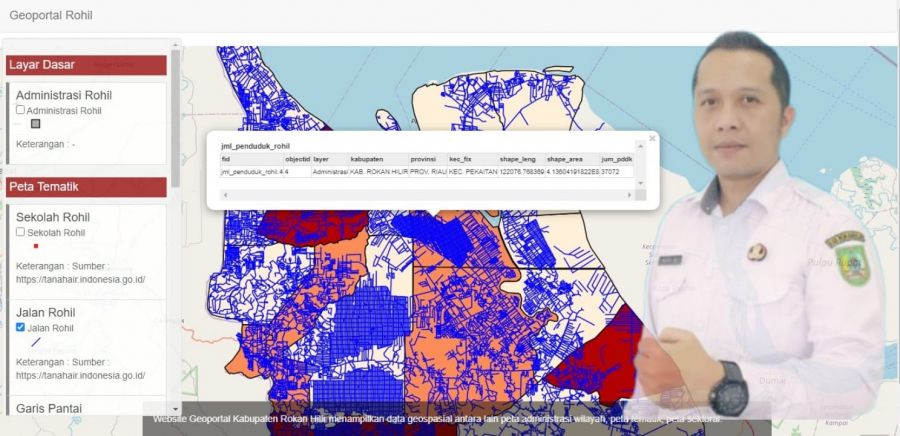This screenshot has height=436, width=900.
Task: Click cell 'KEC. PEKAITAN'
Action: [473, 172]
